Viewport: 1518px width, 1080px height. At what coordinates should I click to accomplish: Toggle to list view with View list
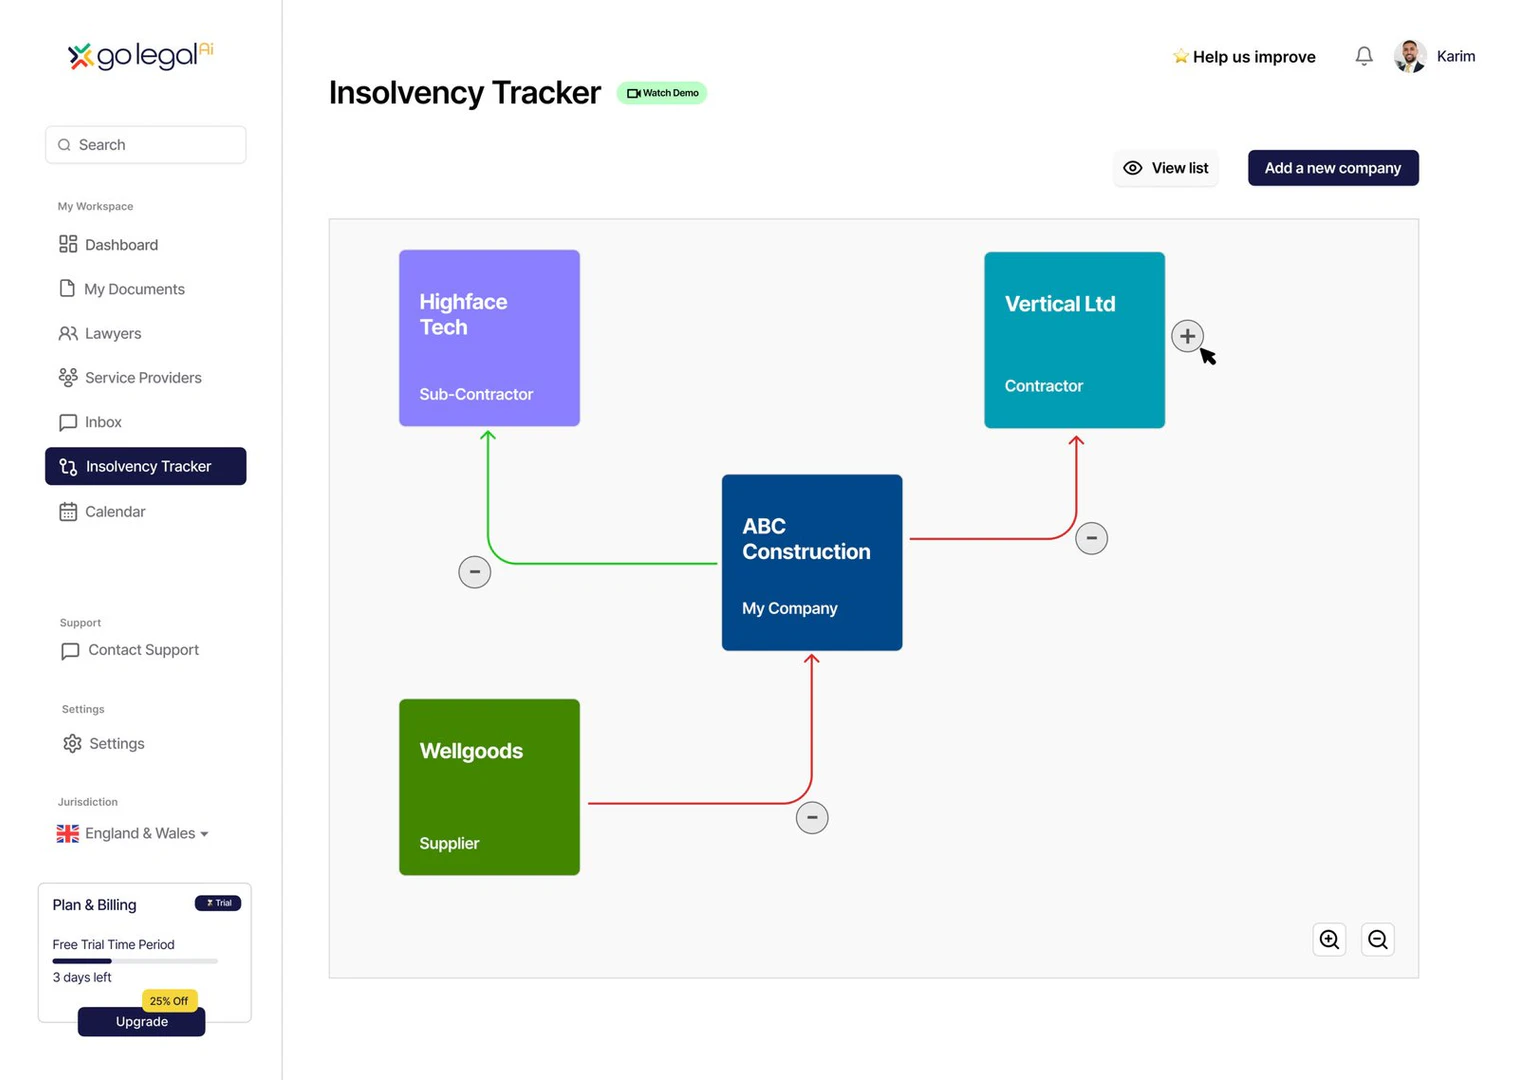click(1166, 168)
